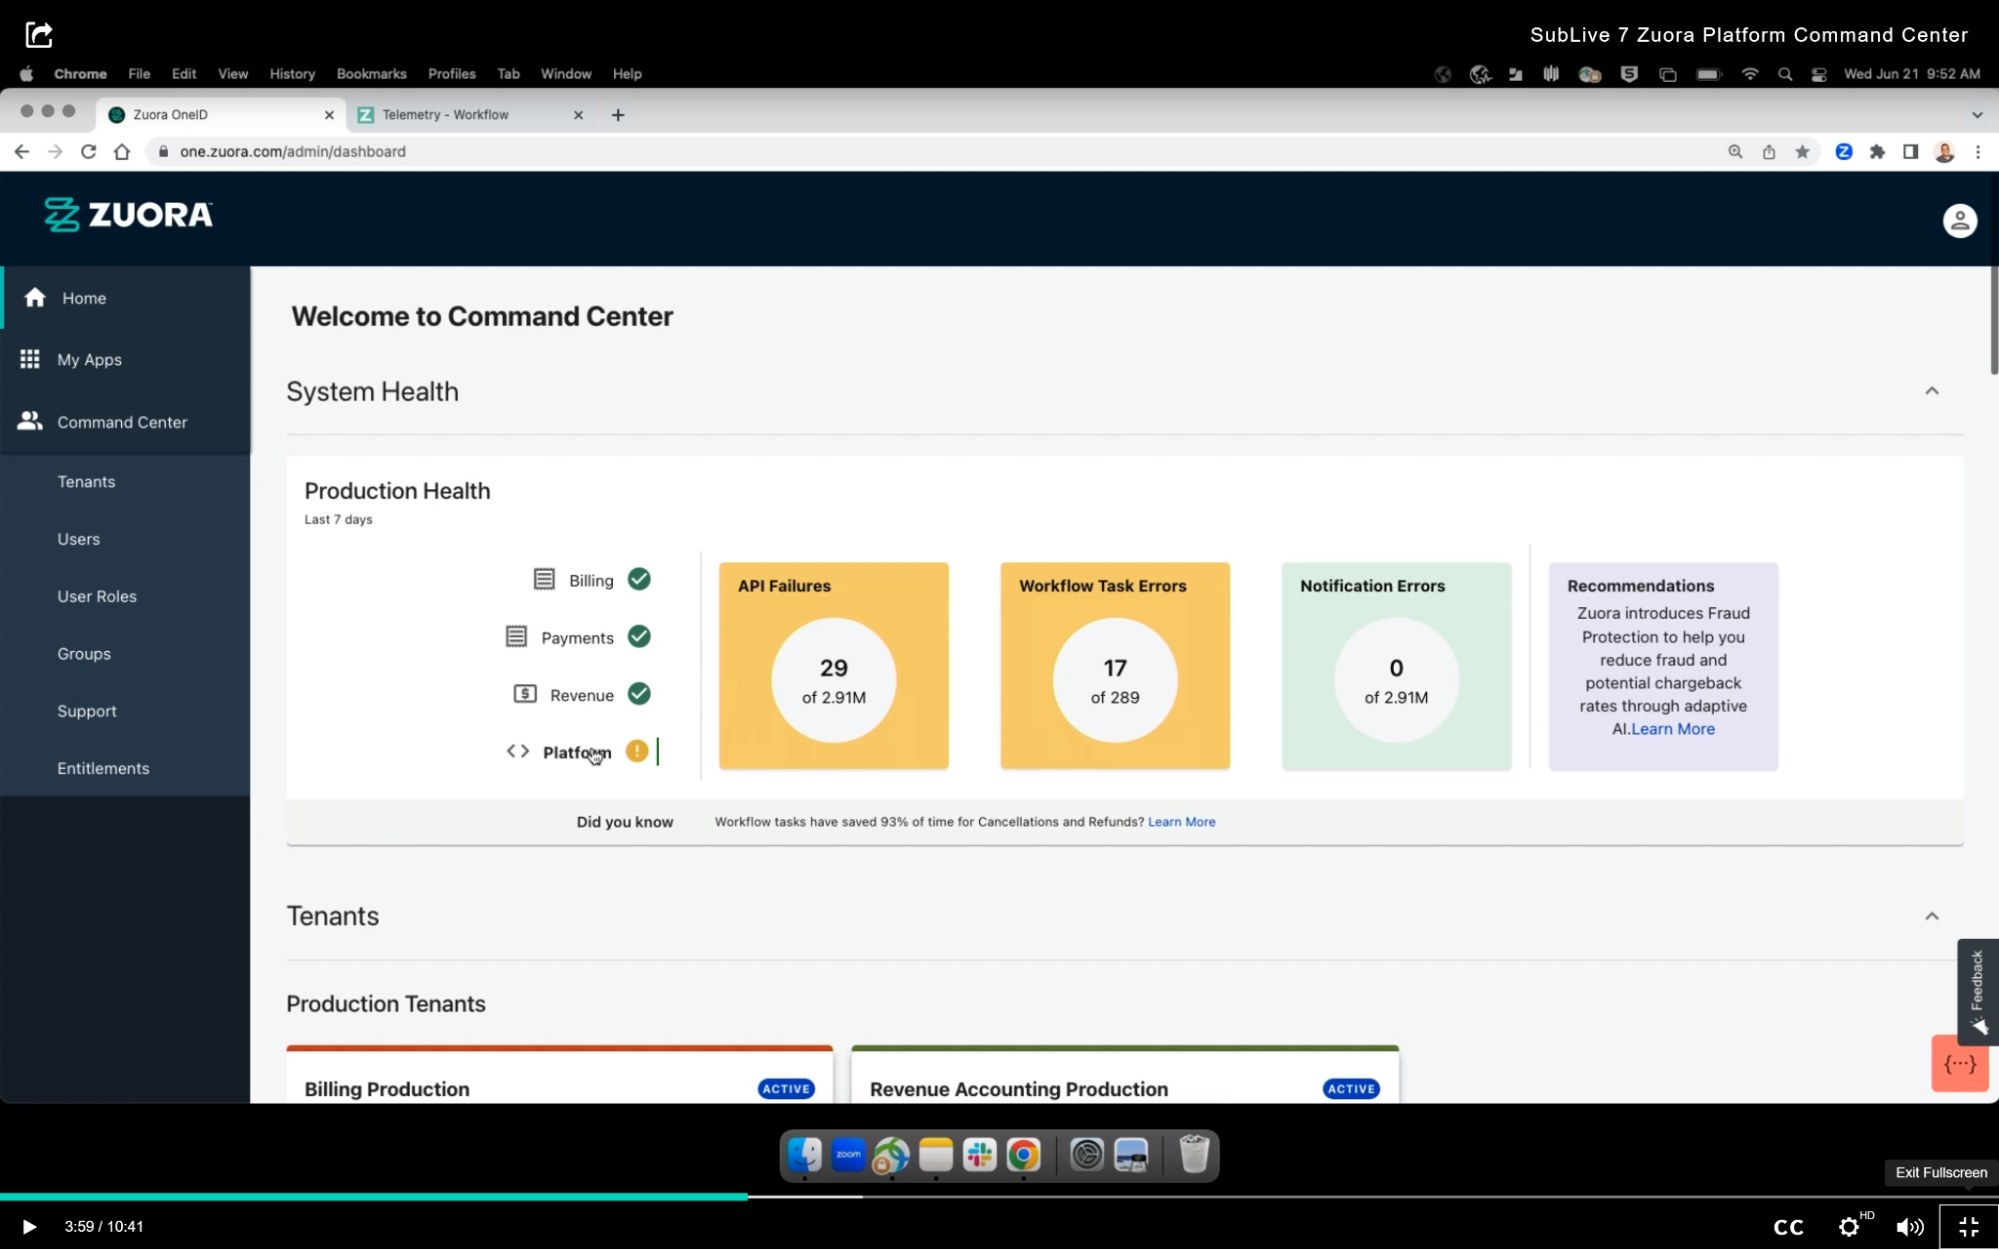Click the Zuora logo in header
Viewport: 1999px width, 1250px height.
point(129,215)
